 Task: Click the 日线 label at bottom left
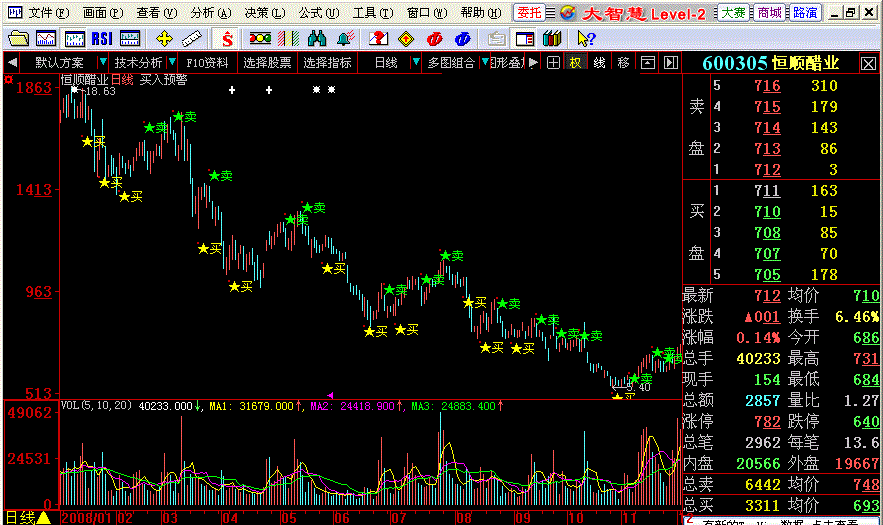(20, 517)
